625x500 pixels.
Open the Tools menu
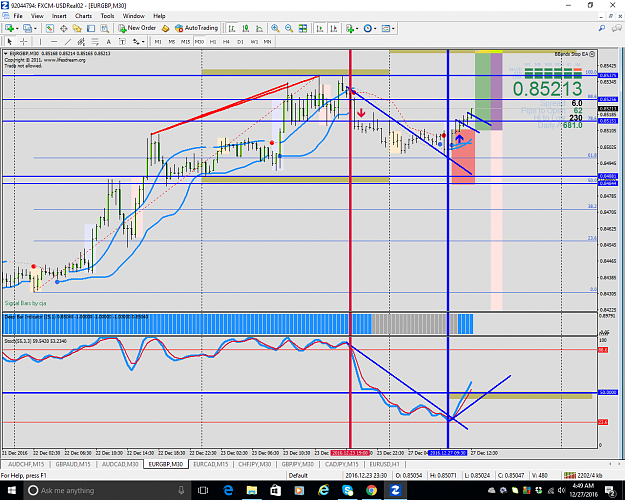coord(107,16)
